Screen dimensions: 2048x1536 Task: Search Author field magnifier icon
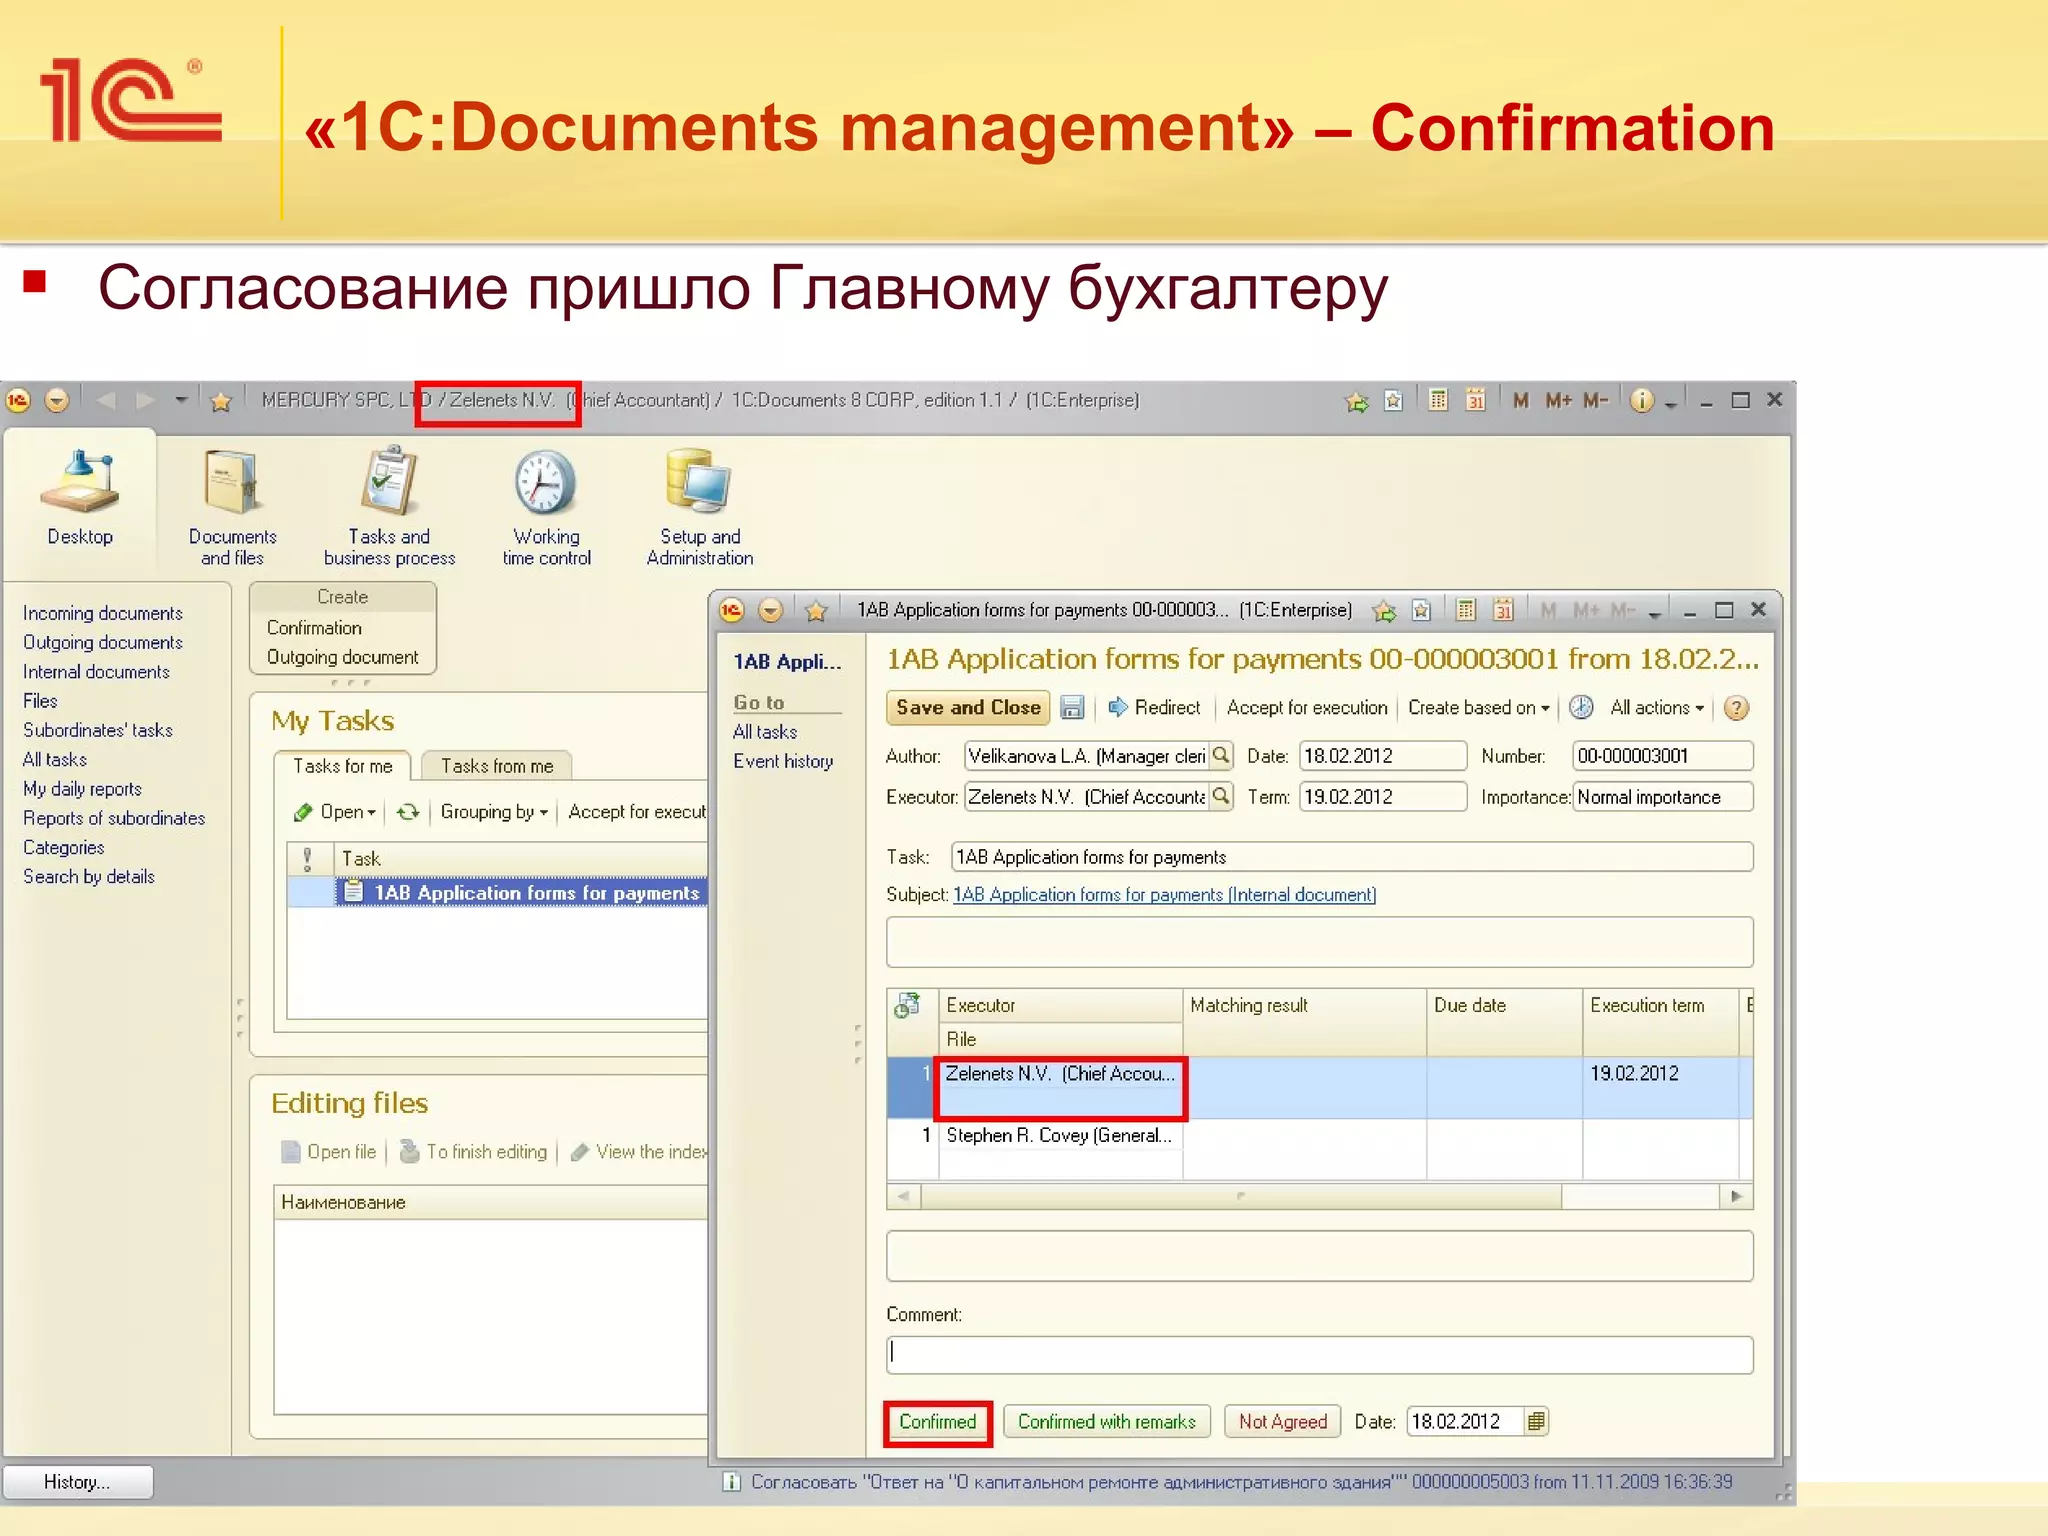click(1221, 756)
